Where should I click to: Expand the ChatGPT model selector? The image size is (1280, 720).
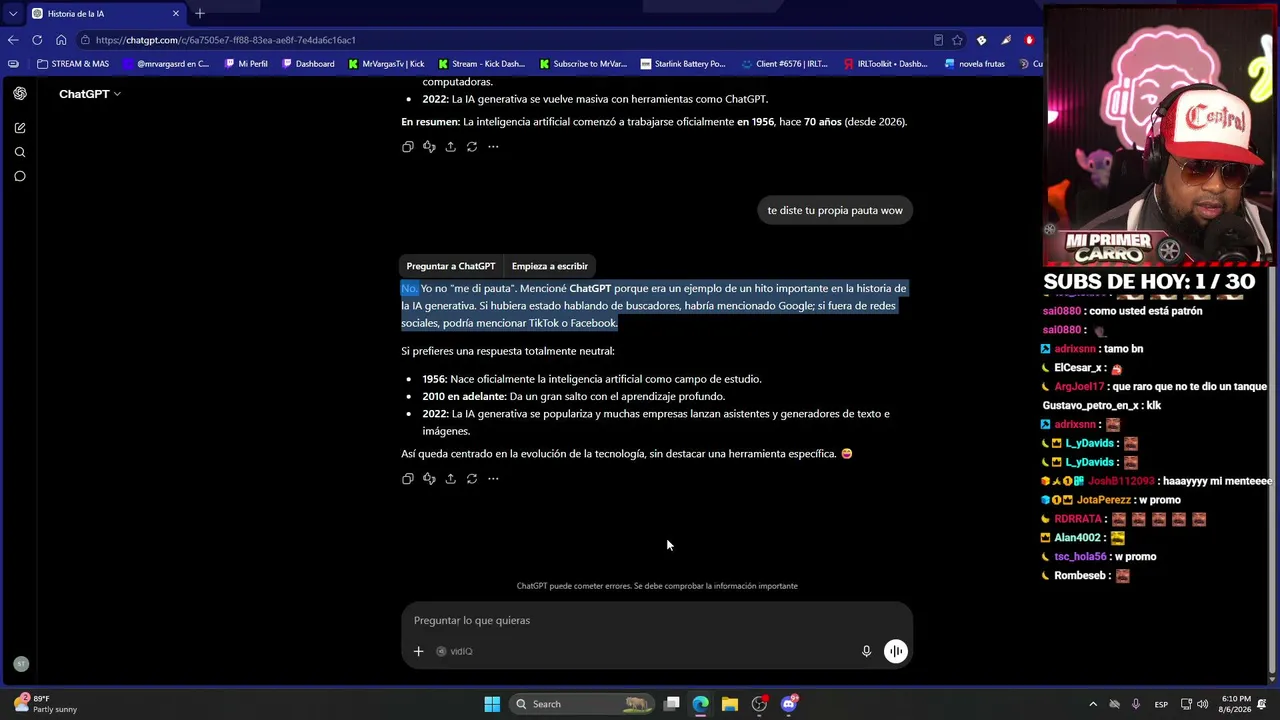pyautogui.click(x=90, y=94)
